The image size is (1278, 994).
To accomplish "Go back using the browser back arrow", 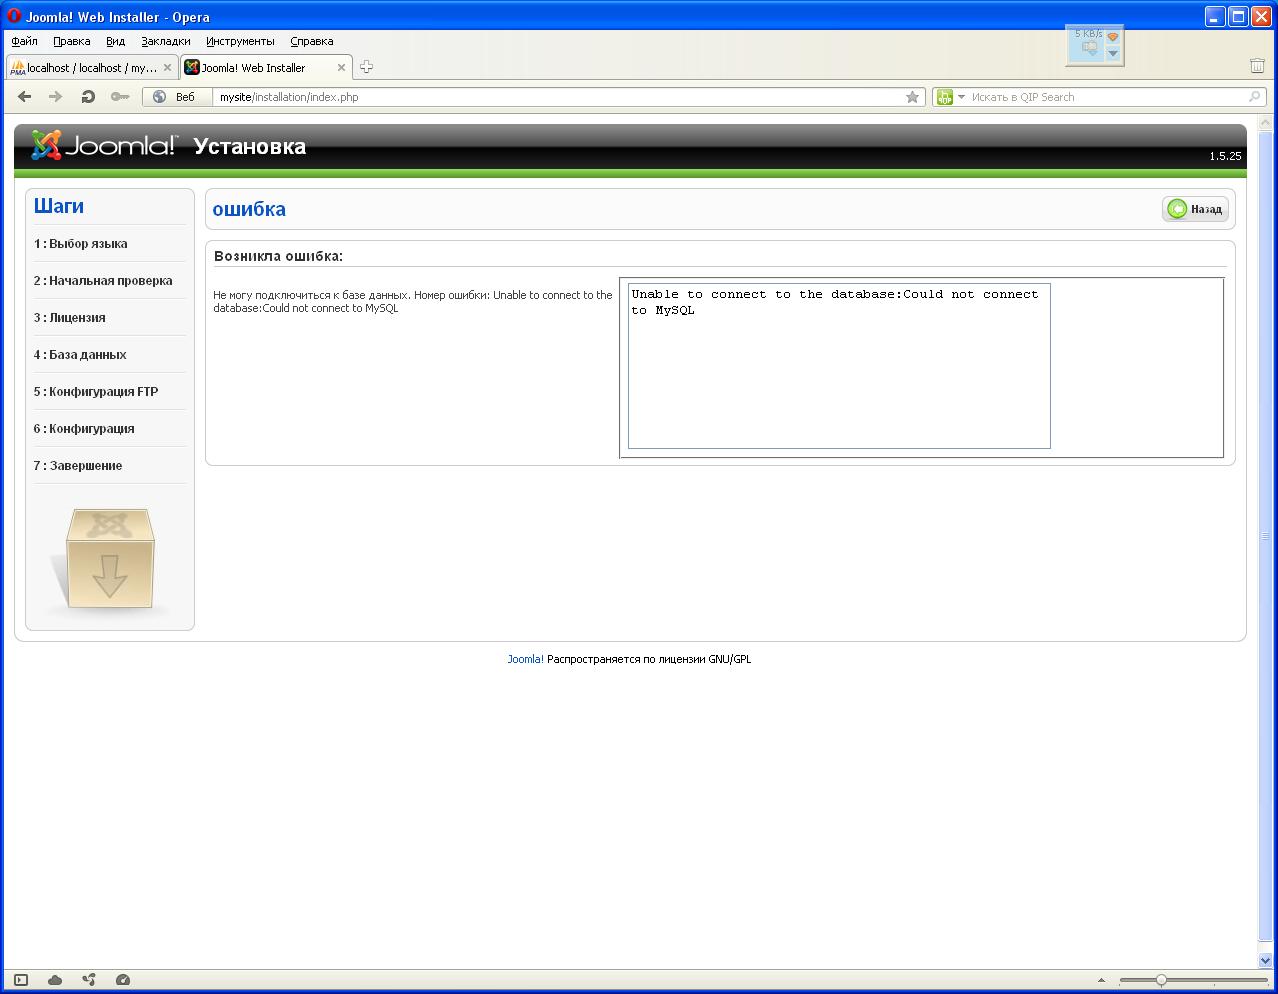I will (25, 97).
